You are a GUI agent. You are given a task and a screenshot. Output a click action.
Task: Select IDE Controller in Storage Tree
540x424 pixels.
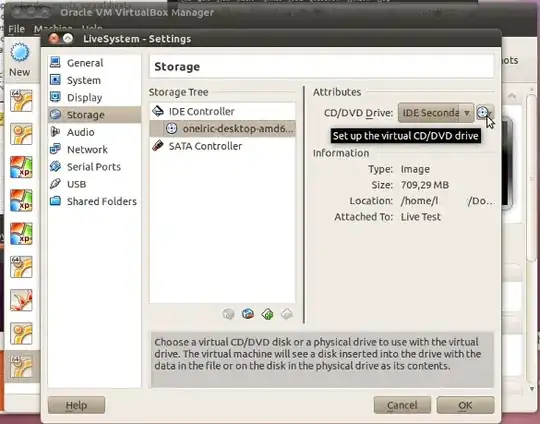(222, 111)
